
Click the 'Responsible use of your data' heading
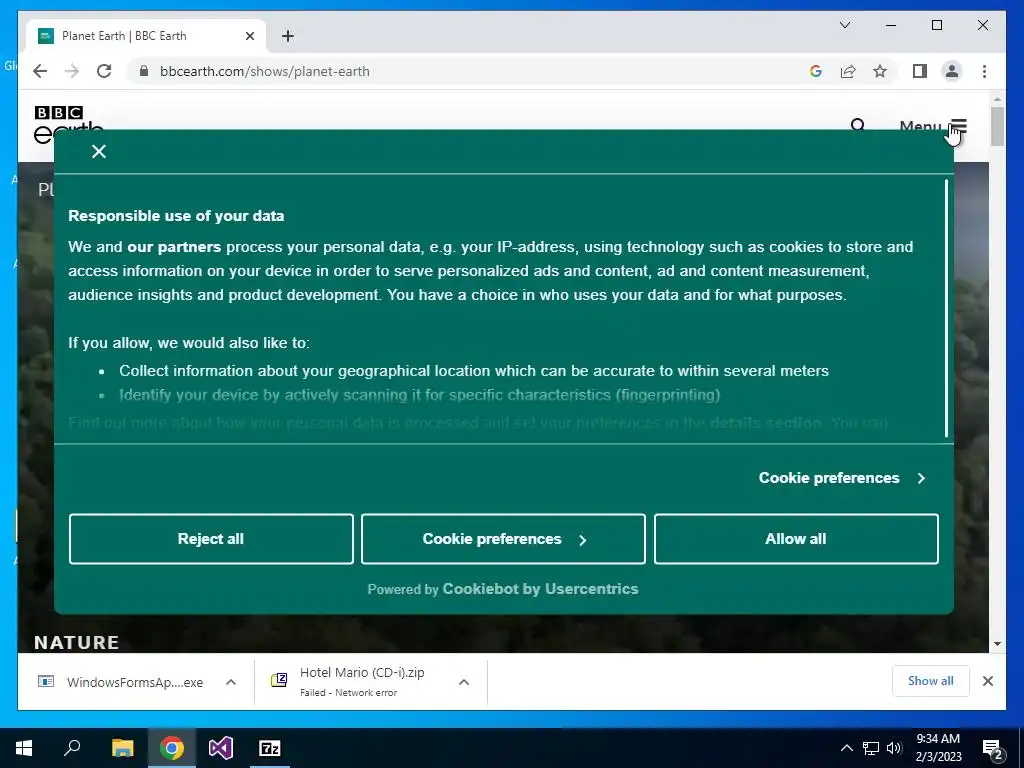(176, 216)
